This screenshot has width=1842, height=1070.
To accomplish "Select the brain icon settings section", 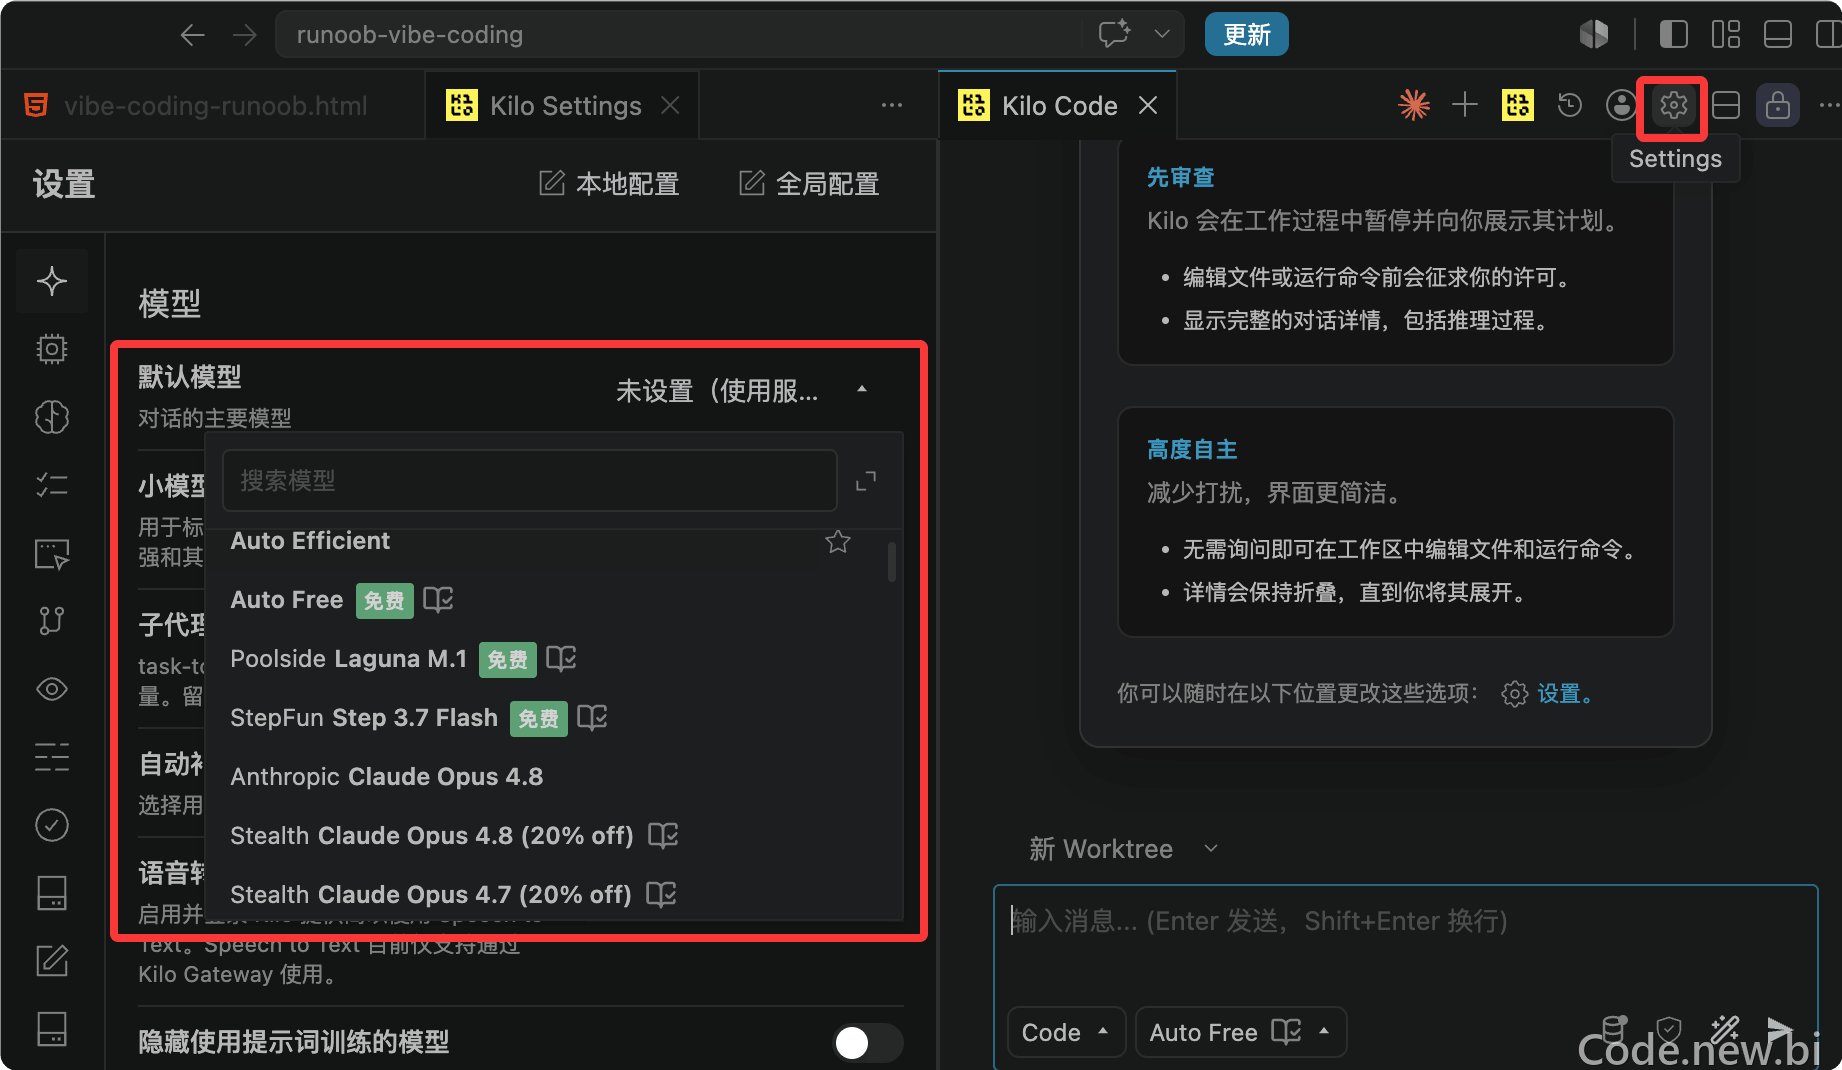I will (x=52, y=417).
